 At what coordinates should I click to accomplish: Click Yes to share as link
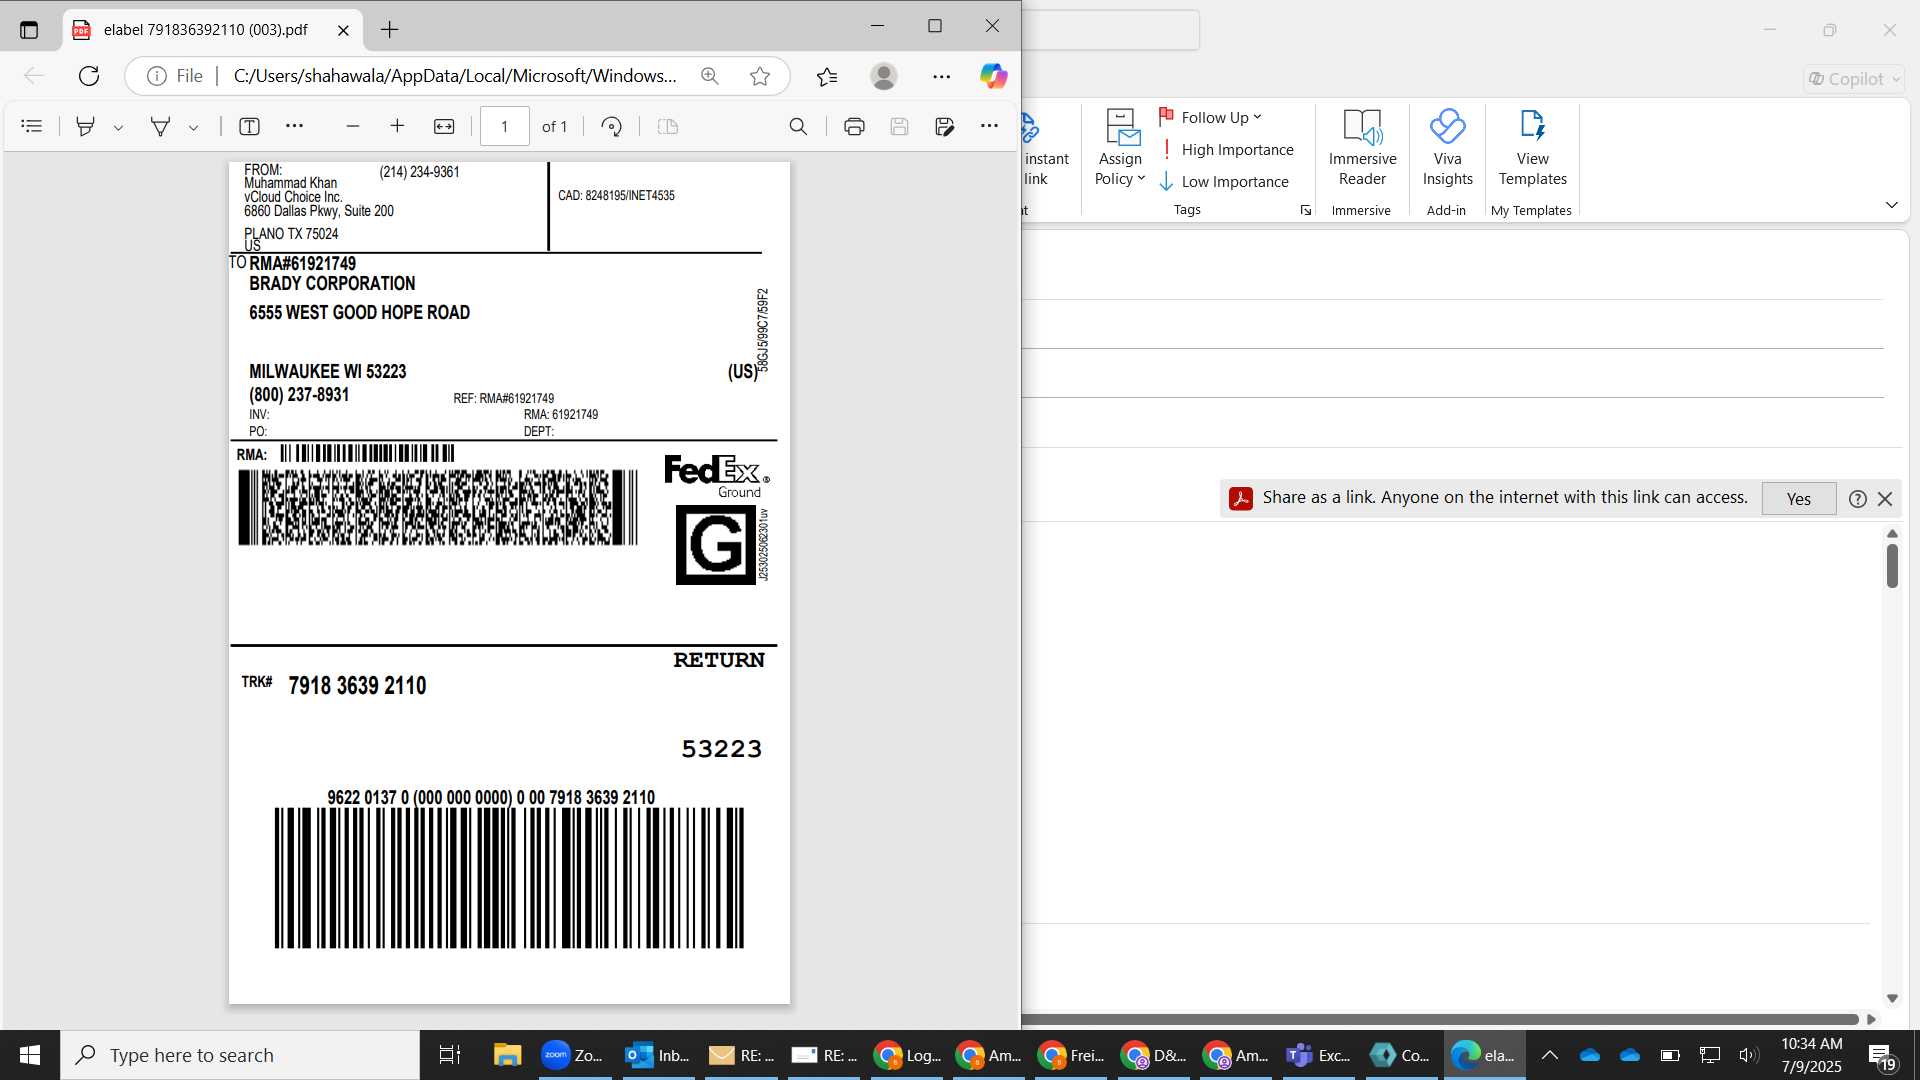click(1798, 498)
